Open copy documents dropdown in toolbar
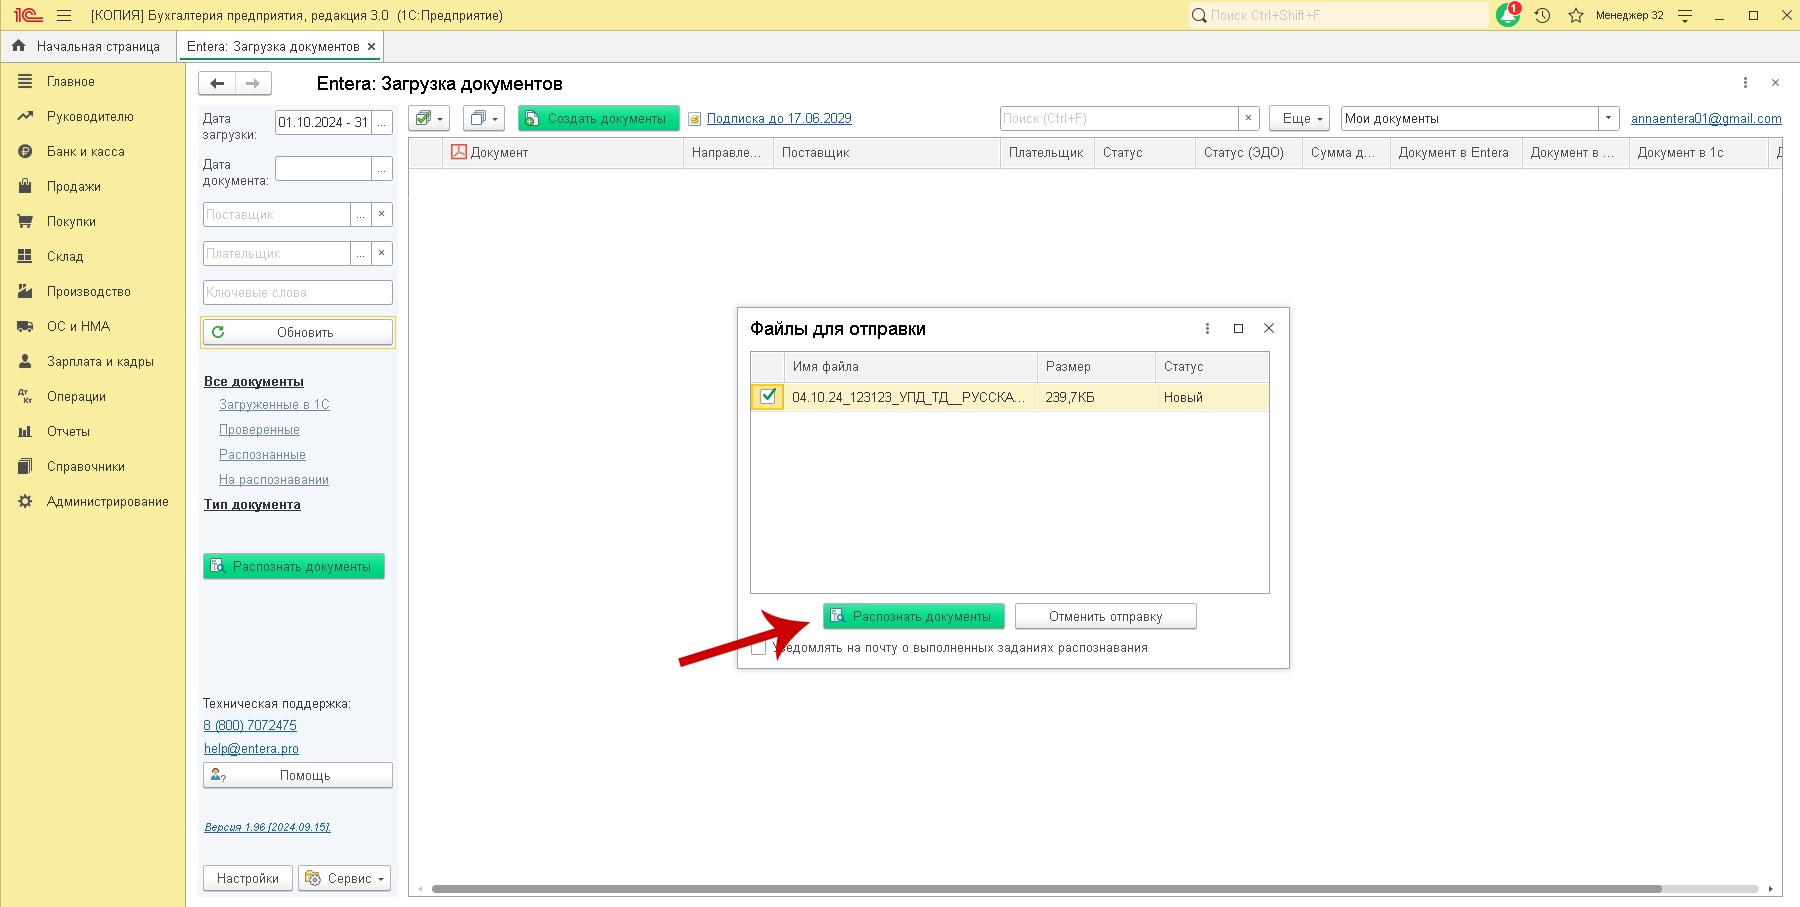 point(484,118)
